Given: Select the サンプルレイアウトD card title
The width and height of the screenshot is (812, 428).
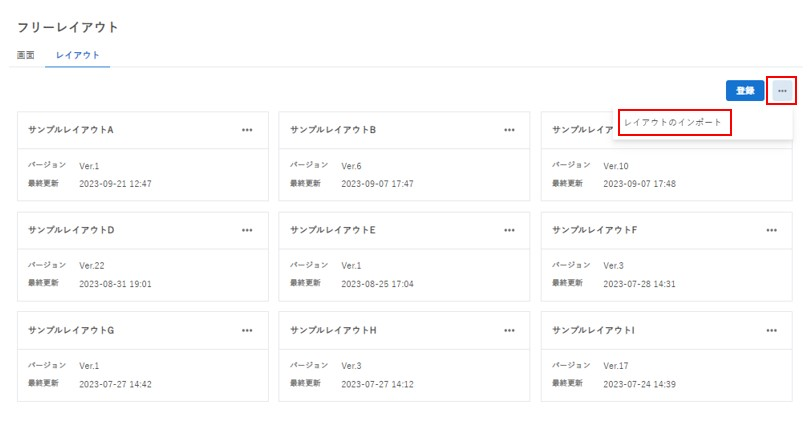Looking at the screenshot, I should click(x=71, y=230).
